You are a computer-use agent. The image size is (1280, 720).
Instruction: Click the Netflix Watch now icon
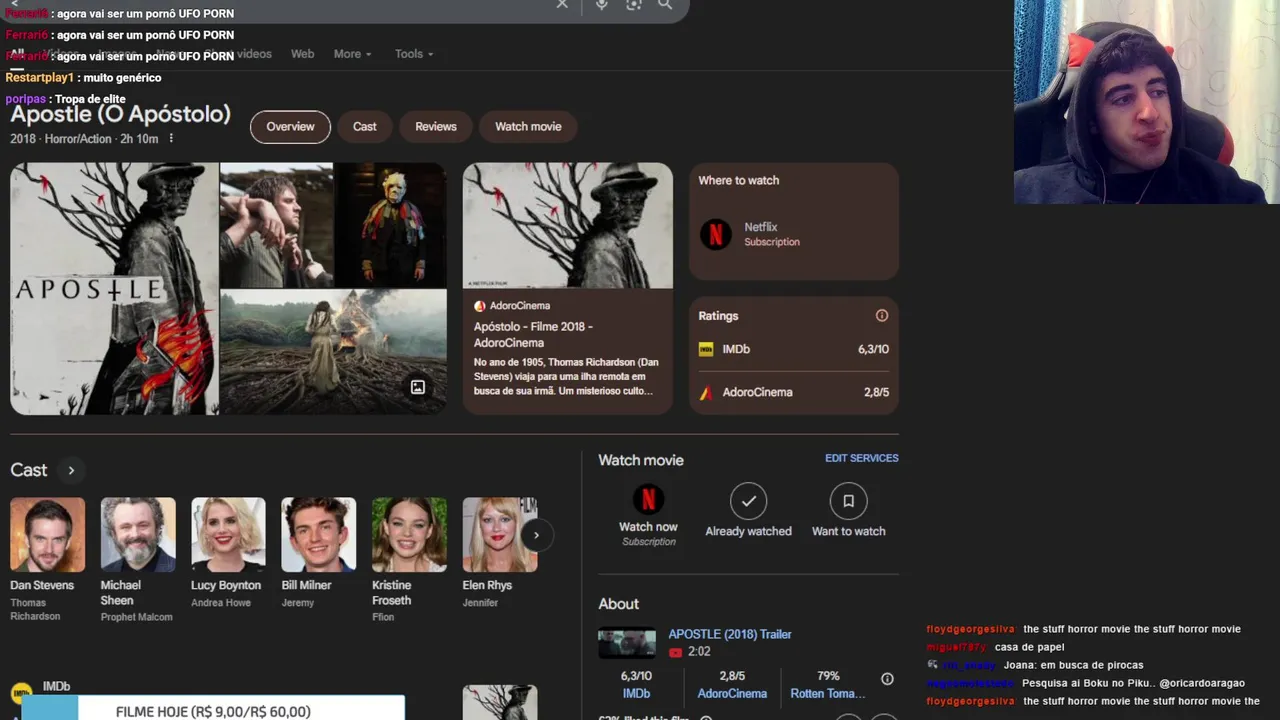point(648,499)
